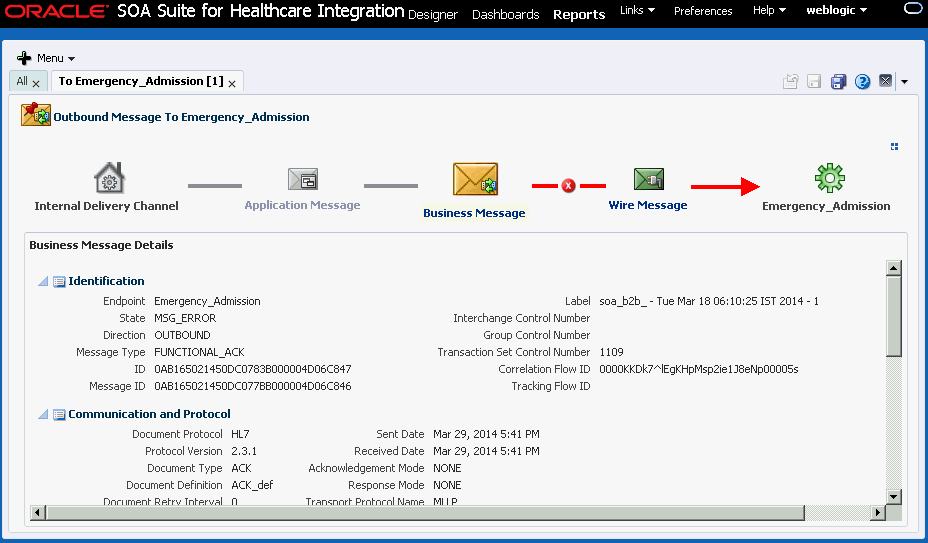Click the Direction value OUTBOUND
Image resolution: width=928 pixels, height=543 pixels.
point(182,335)
